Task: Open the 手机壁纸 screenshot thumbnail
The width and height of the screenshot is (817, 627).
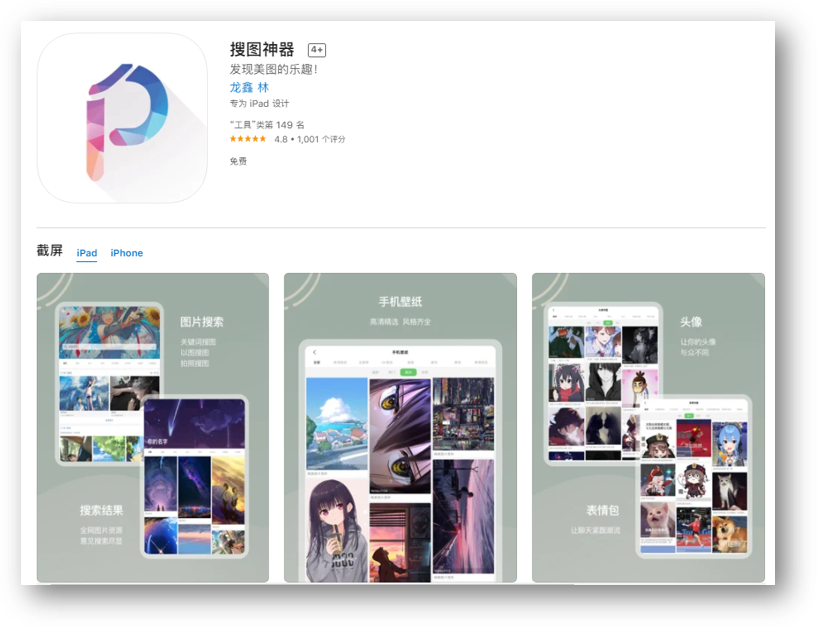Action: (400, 427)
